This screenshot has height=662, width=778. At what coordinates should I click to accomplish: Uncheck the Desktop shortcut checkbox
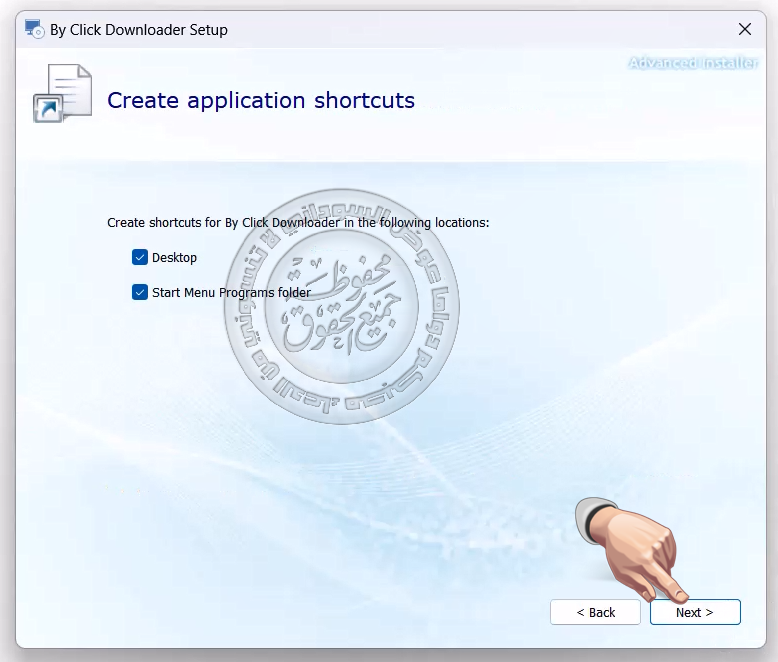point(140,258)
